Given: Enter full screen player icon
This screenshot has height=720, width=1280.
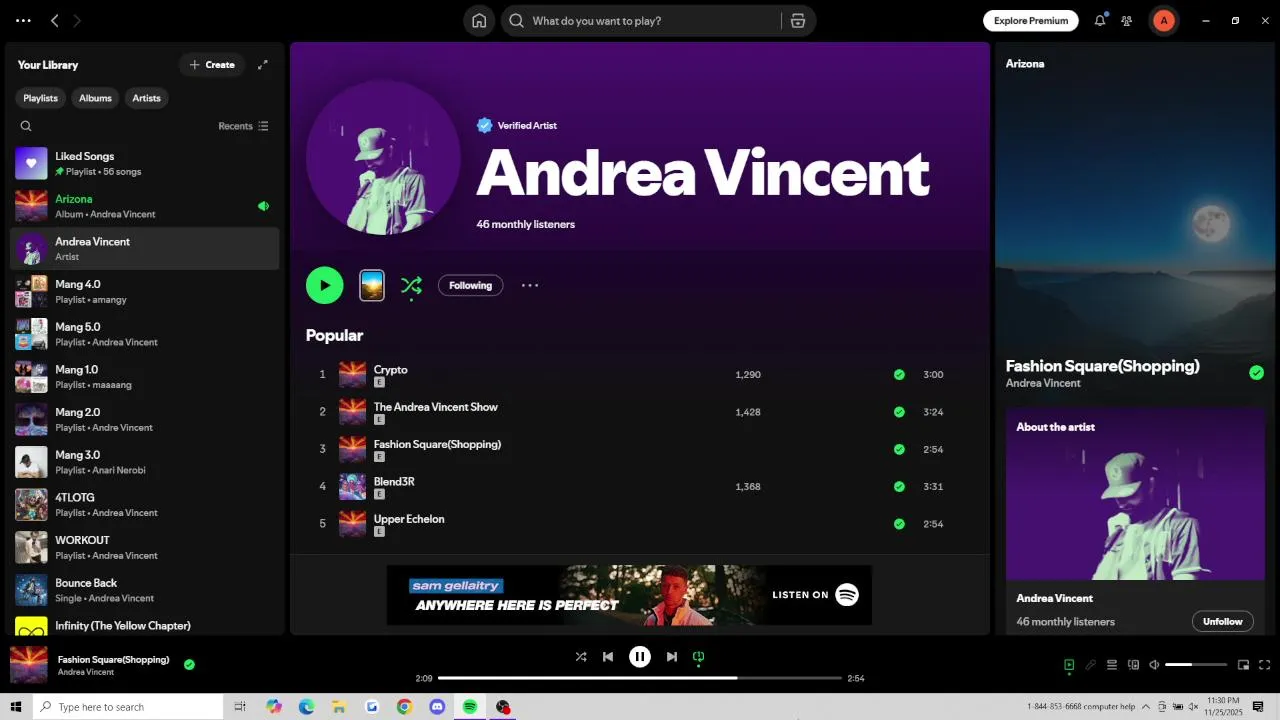Looking at the screenshot, I should click(x=1265, y=665).
